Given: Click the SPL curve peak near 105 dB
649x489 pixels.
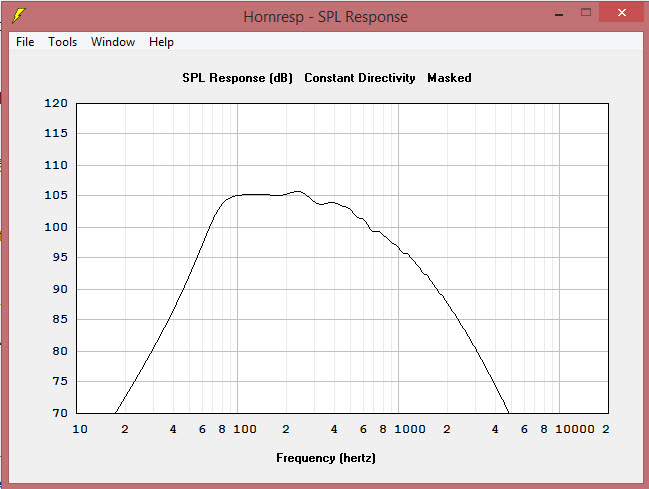Looking at the screenshot, I should (298, 192).
